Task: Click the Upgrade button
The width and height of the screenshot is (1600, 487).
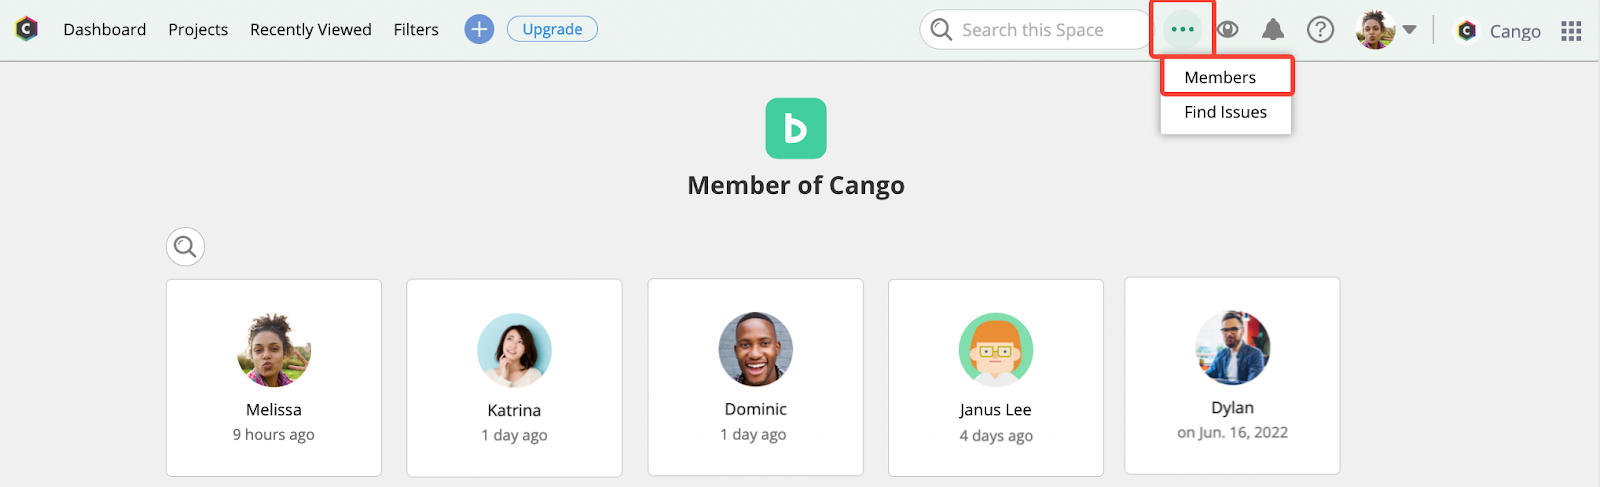Action: pos(552,29)
